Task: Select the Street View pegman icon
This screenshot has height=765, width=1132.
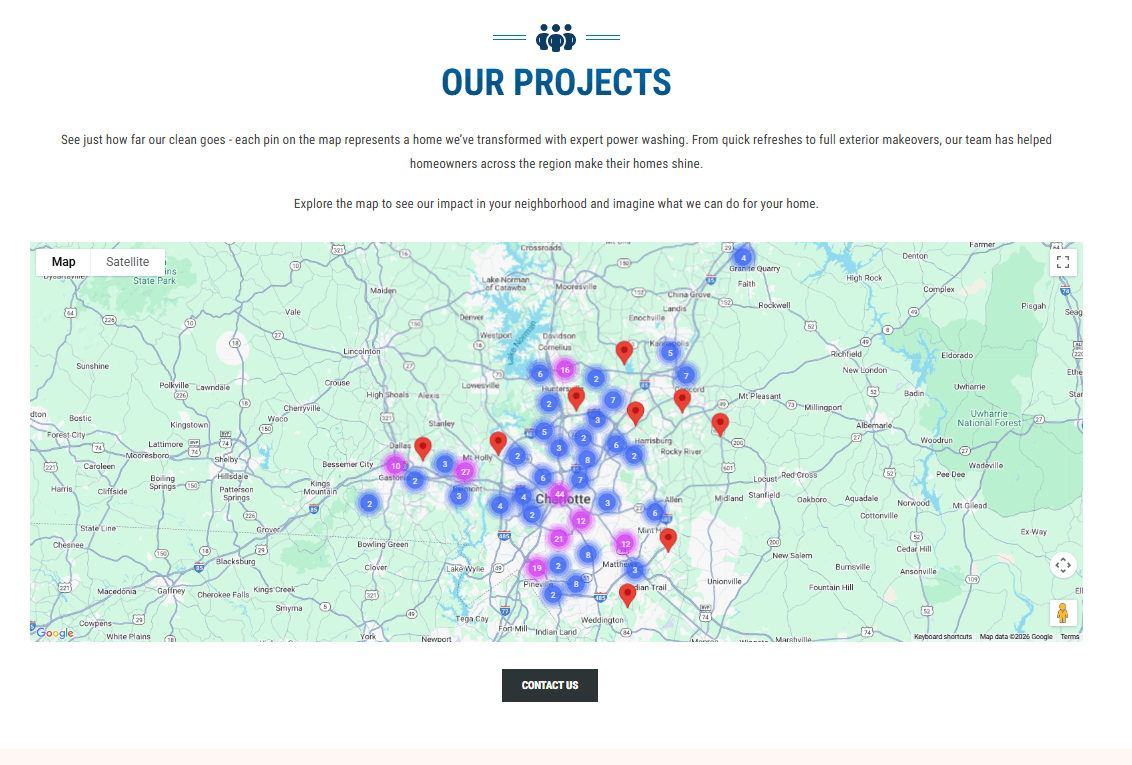Action: point(1063,613)
